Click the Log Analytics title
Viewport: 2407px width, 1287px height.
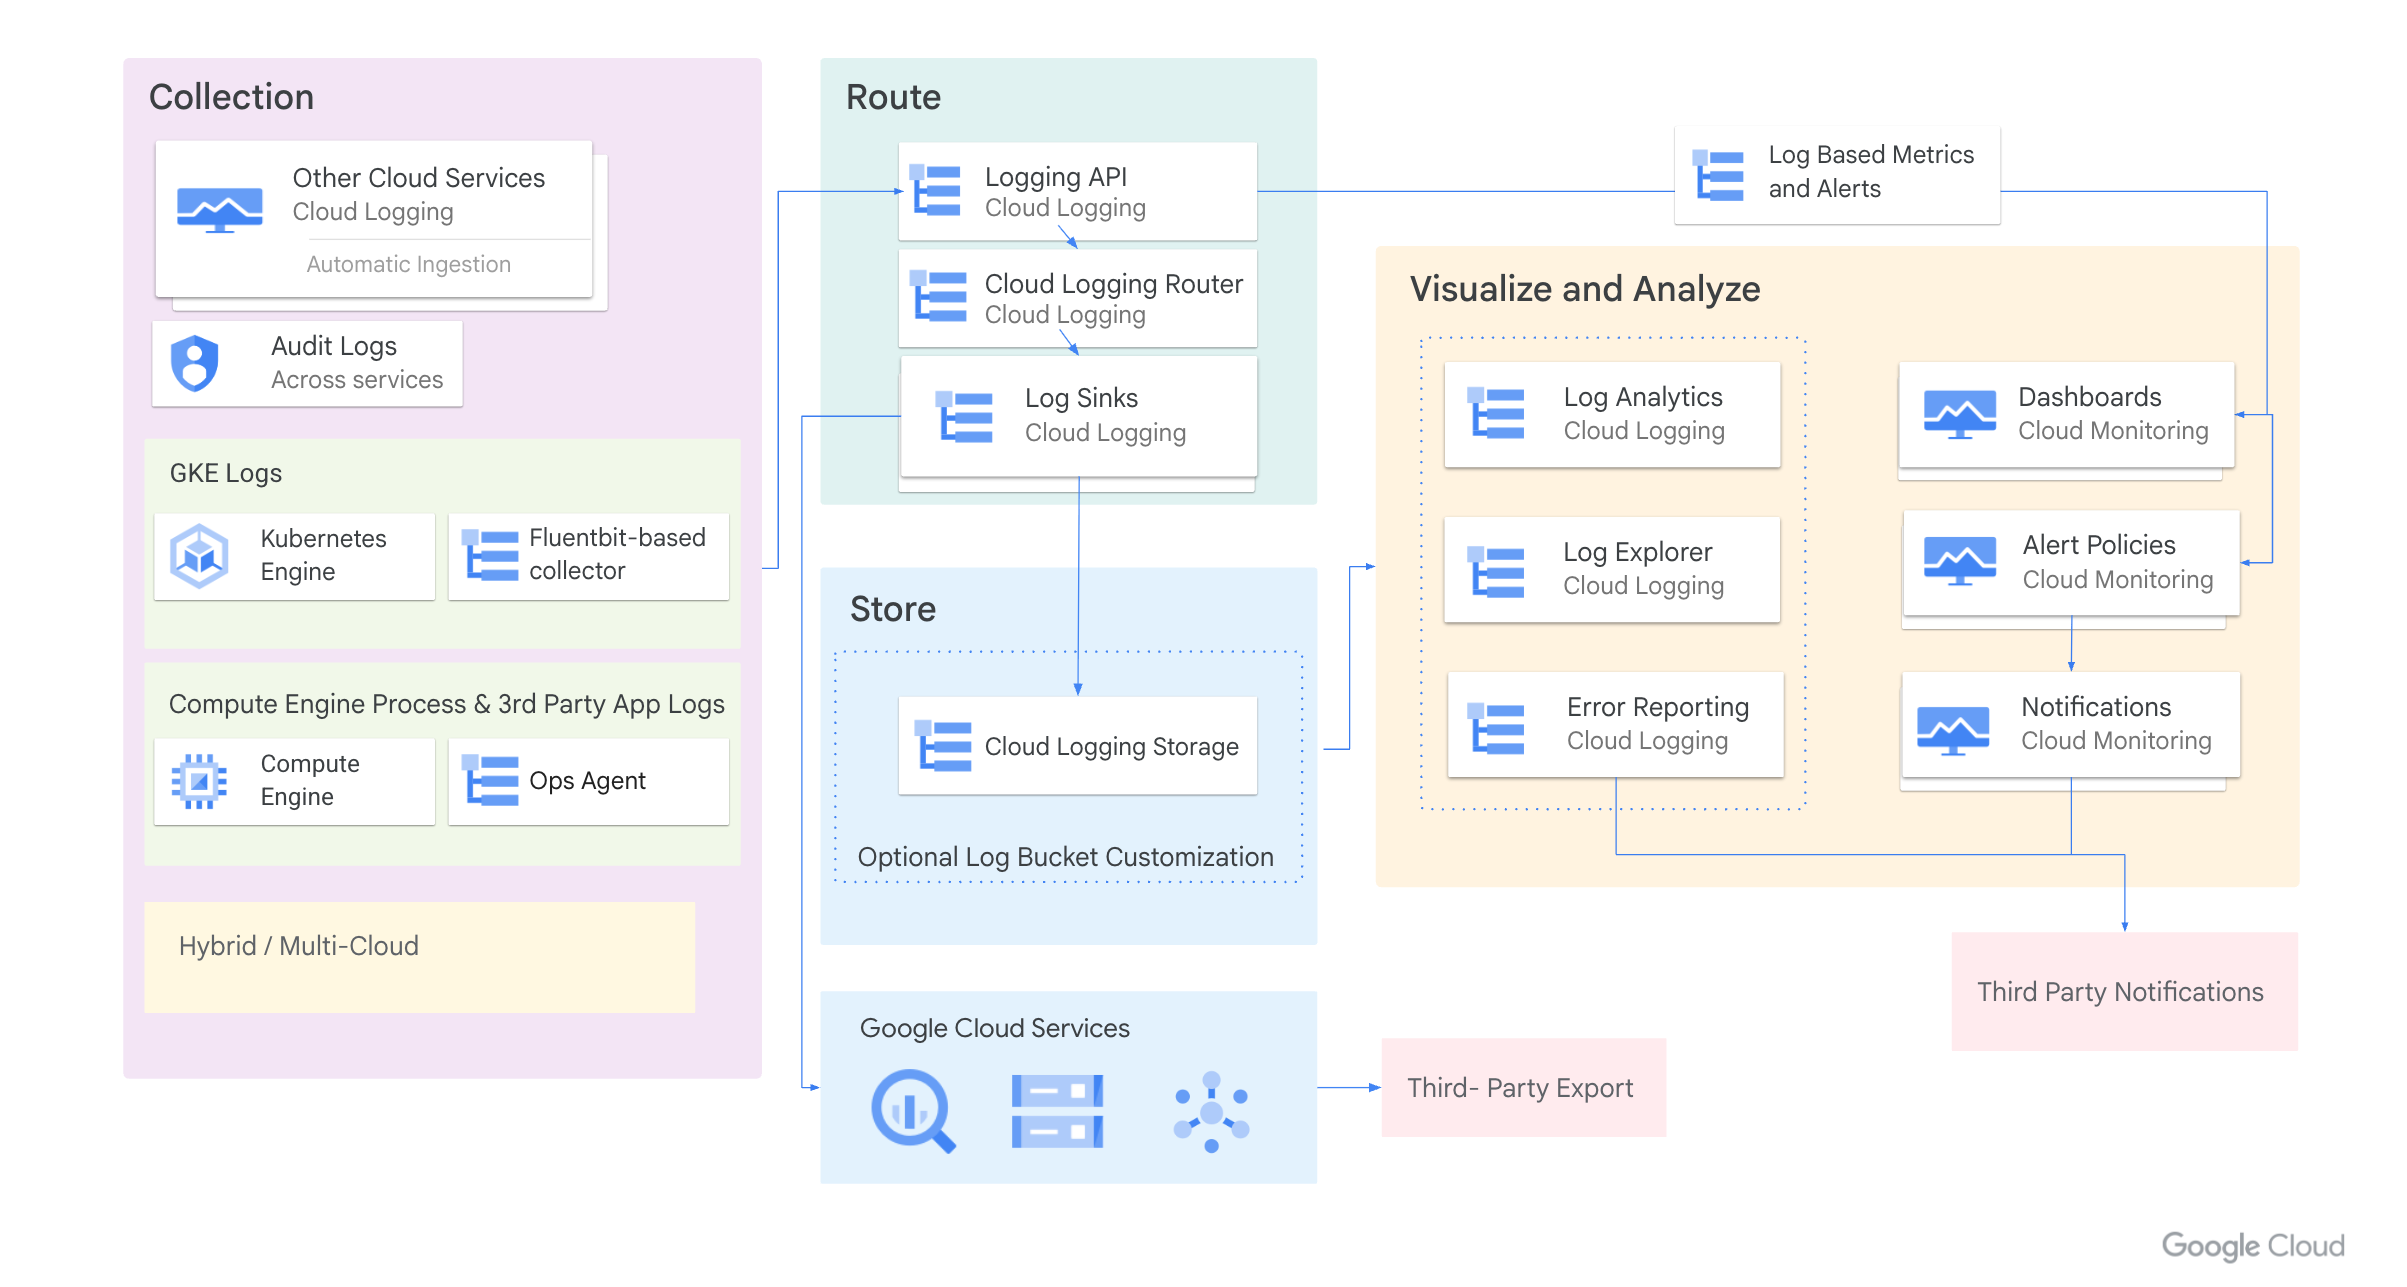(1643, 397)
